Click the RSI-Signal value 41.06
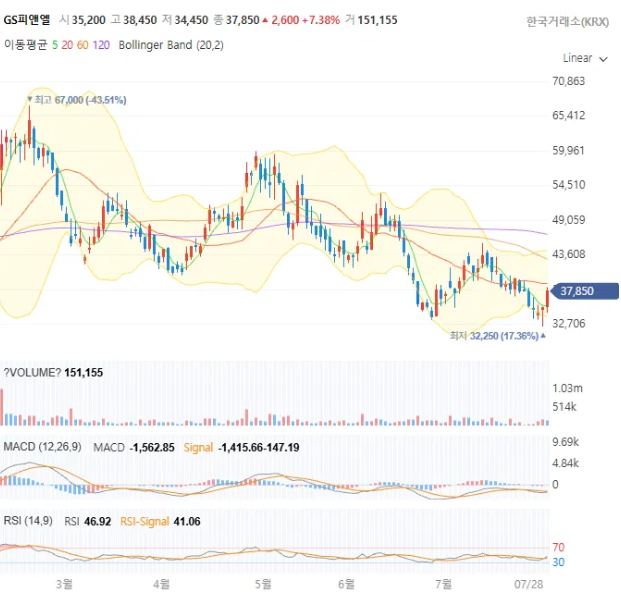Viewport: 621px width, 592px height. click(x=187, y=521)
